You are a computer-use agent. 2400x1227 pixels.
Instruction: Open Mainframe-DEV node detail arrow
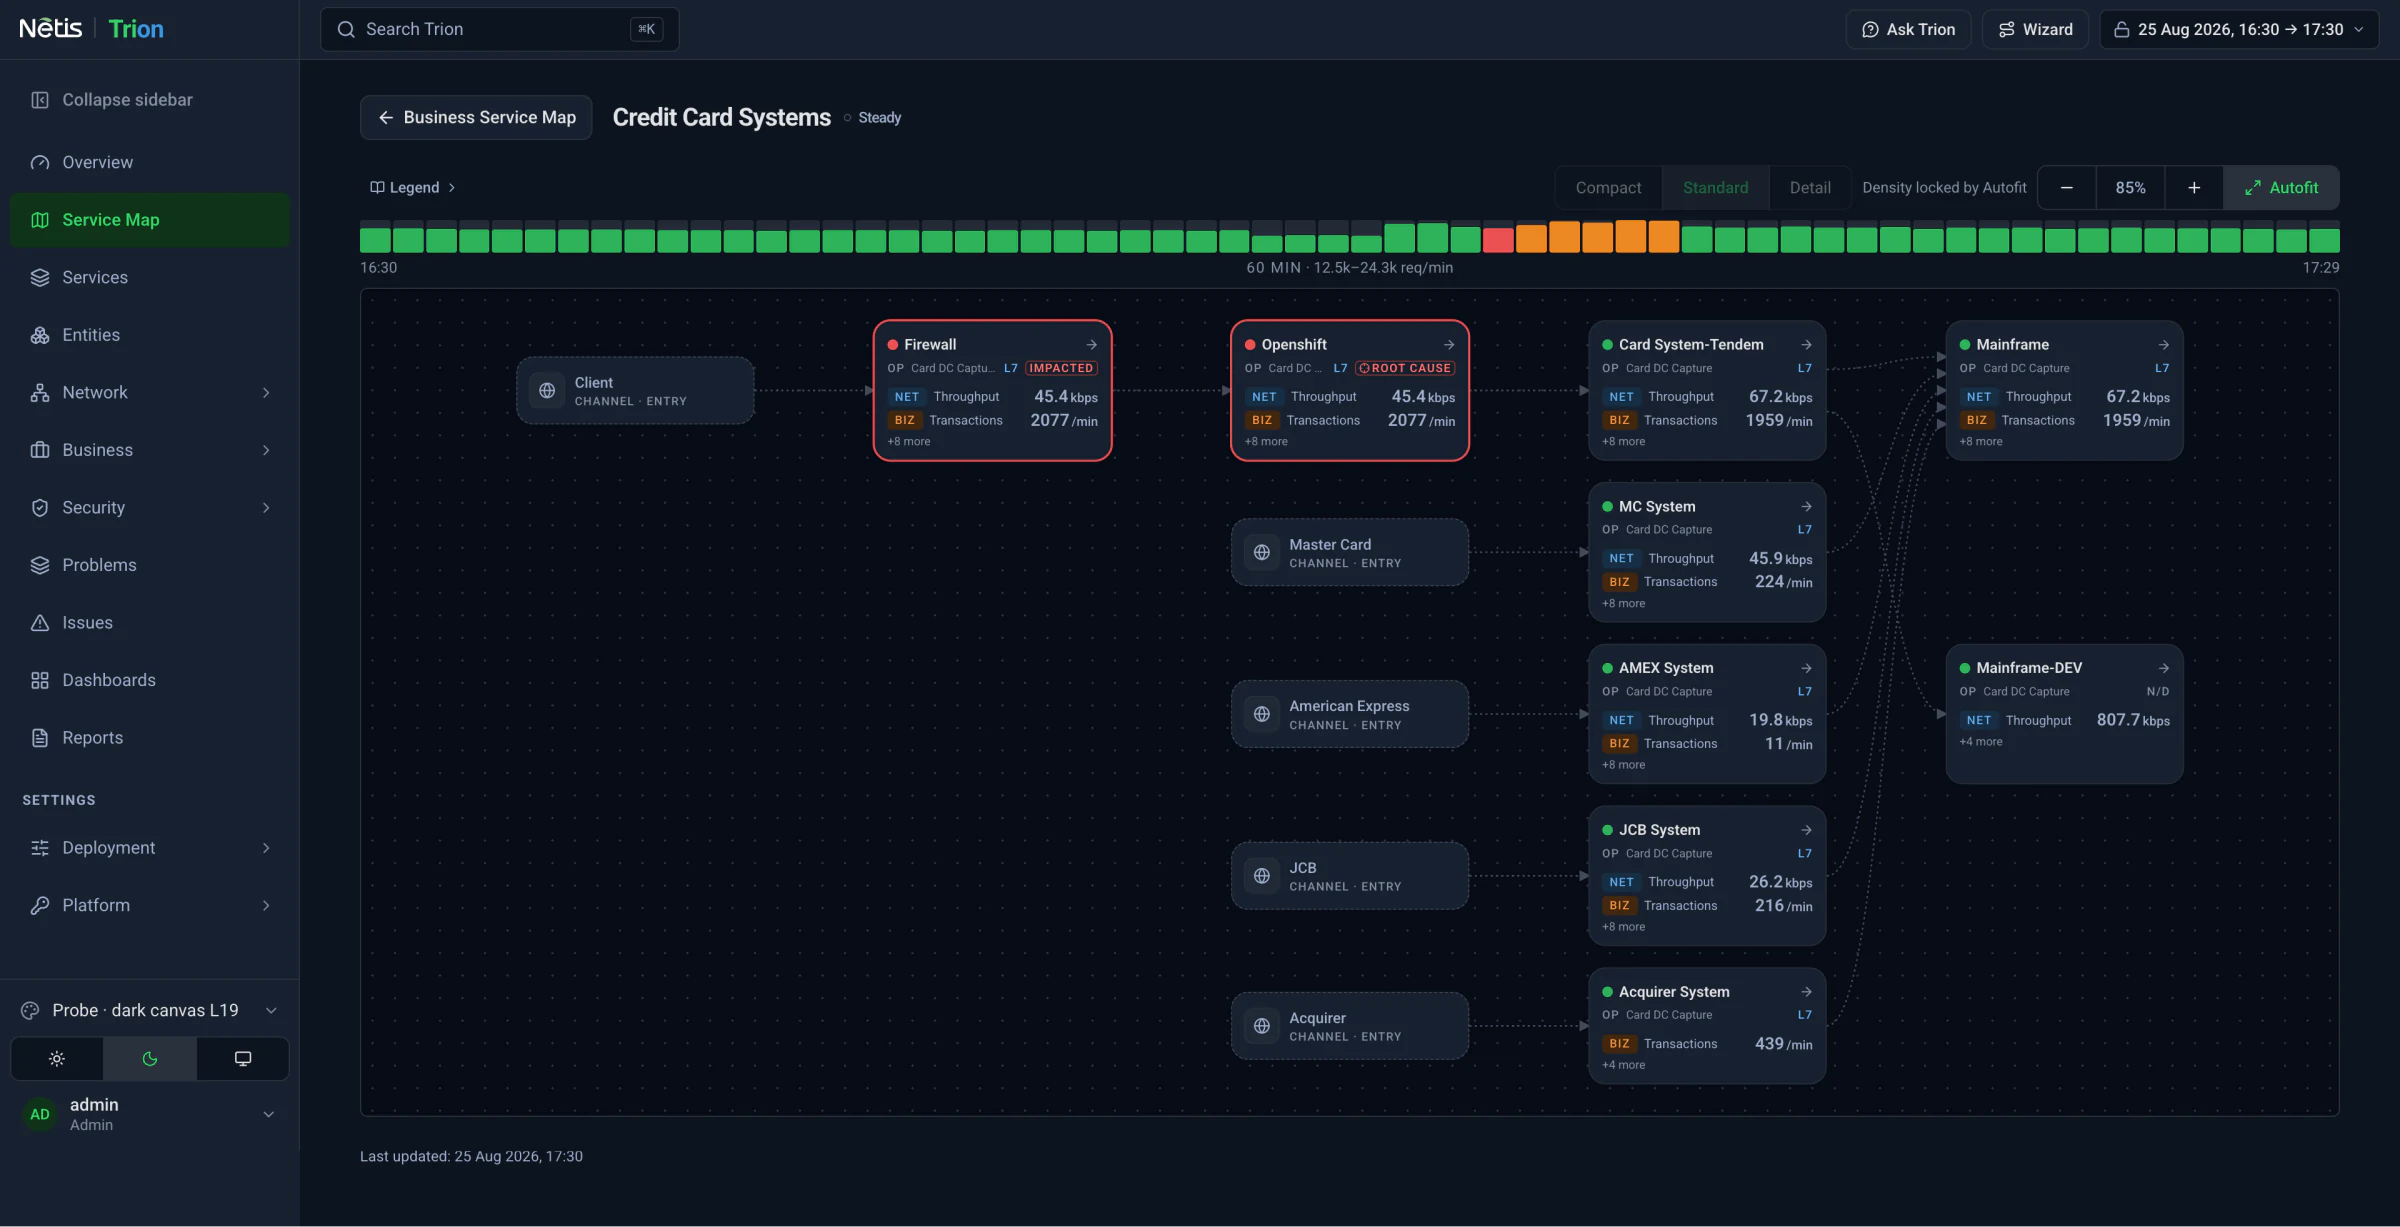(x=2164, y=668)
